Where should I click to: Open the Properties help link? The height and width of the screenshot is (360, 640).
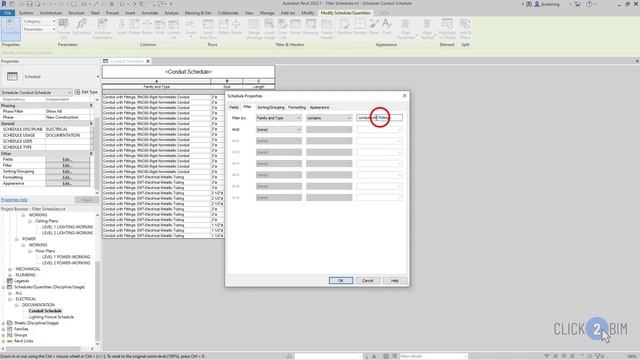(x=14, y=200)
